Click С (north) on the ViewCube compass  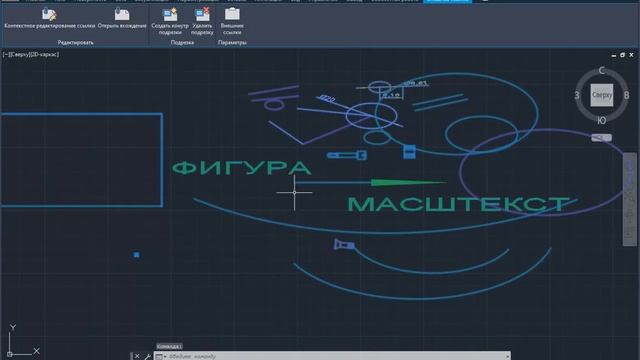[x=602, y=71]
